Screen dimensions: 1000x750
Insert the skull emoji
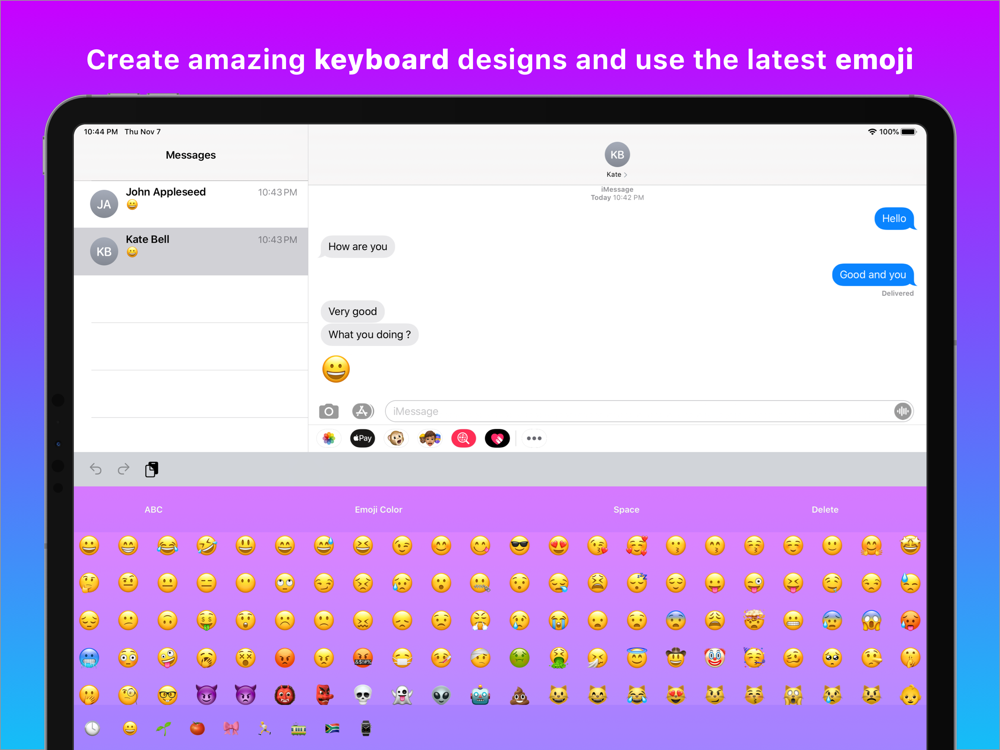click(x=363, y=695)
